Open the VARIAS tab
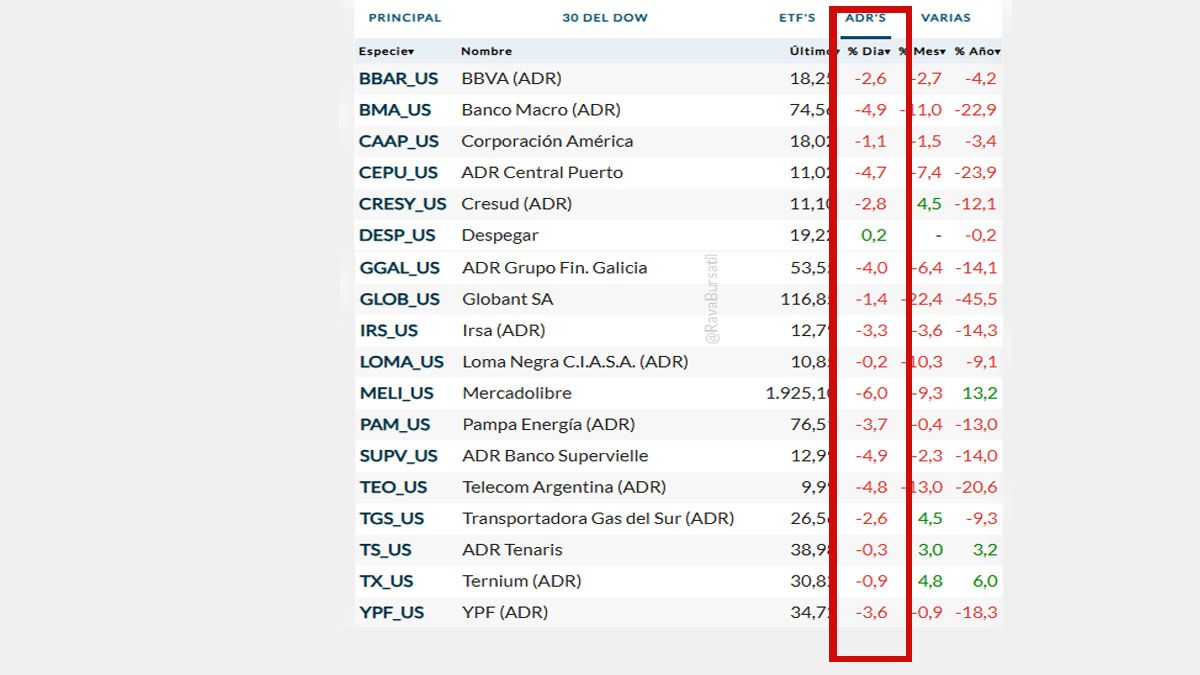 pos(945,17)
